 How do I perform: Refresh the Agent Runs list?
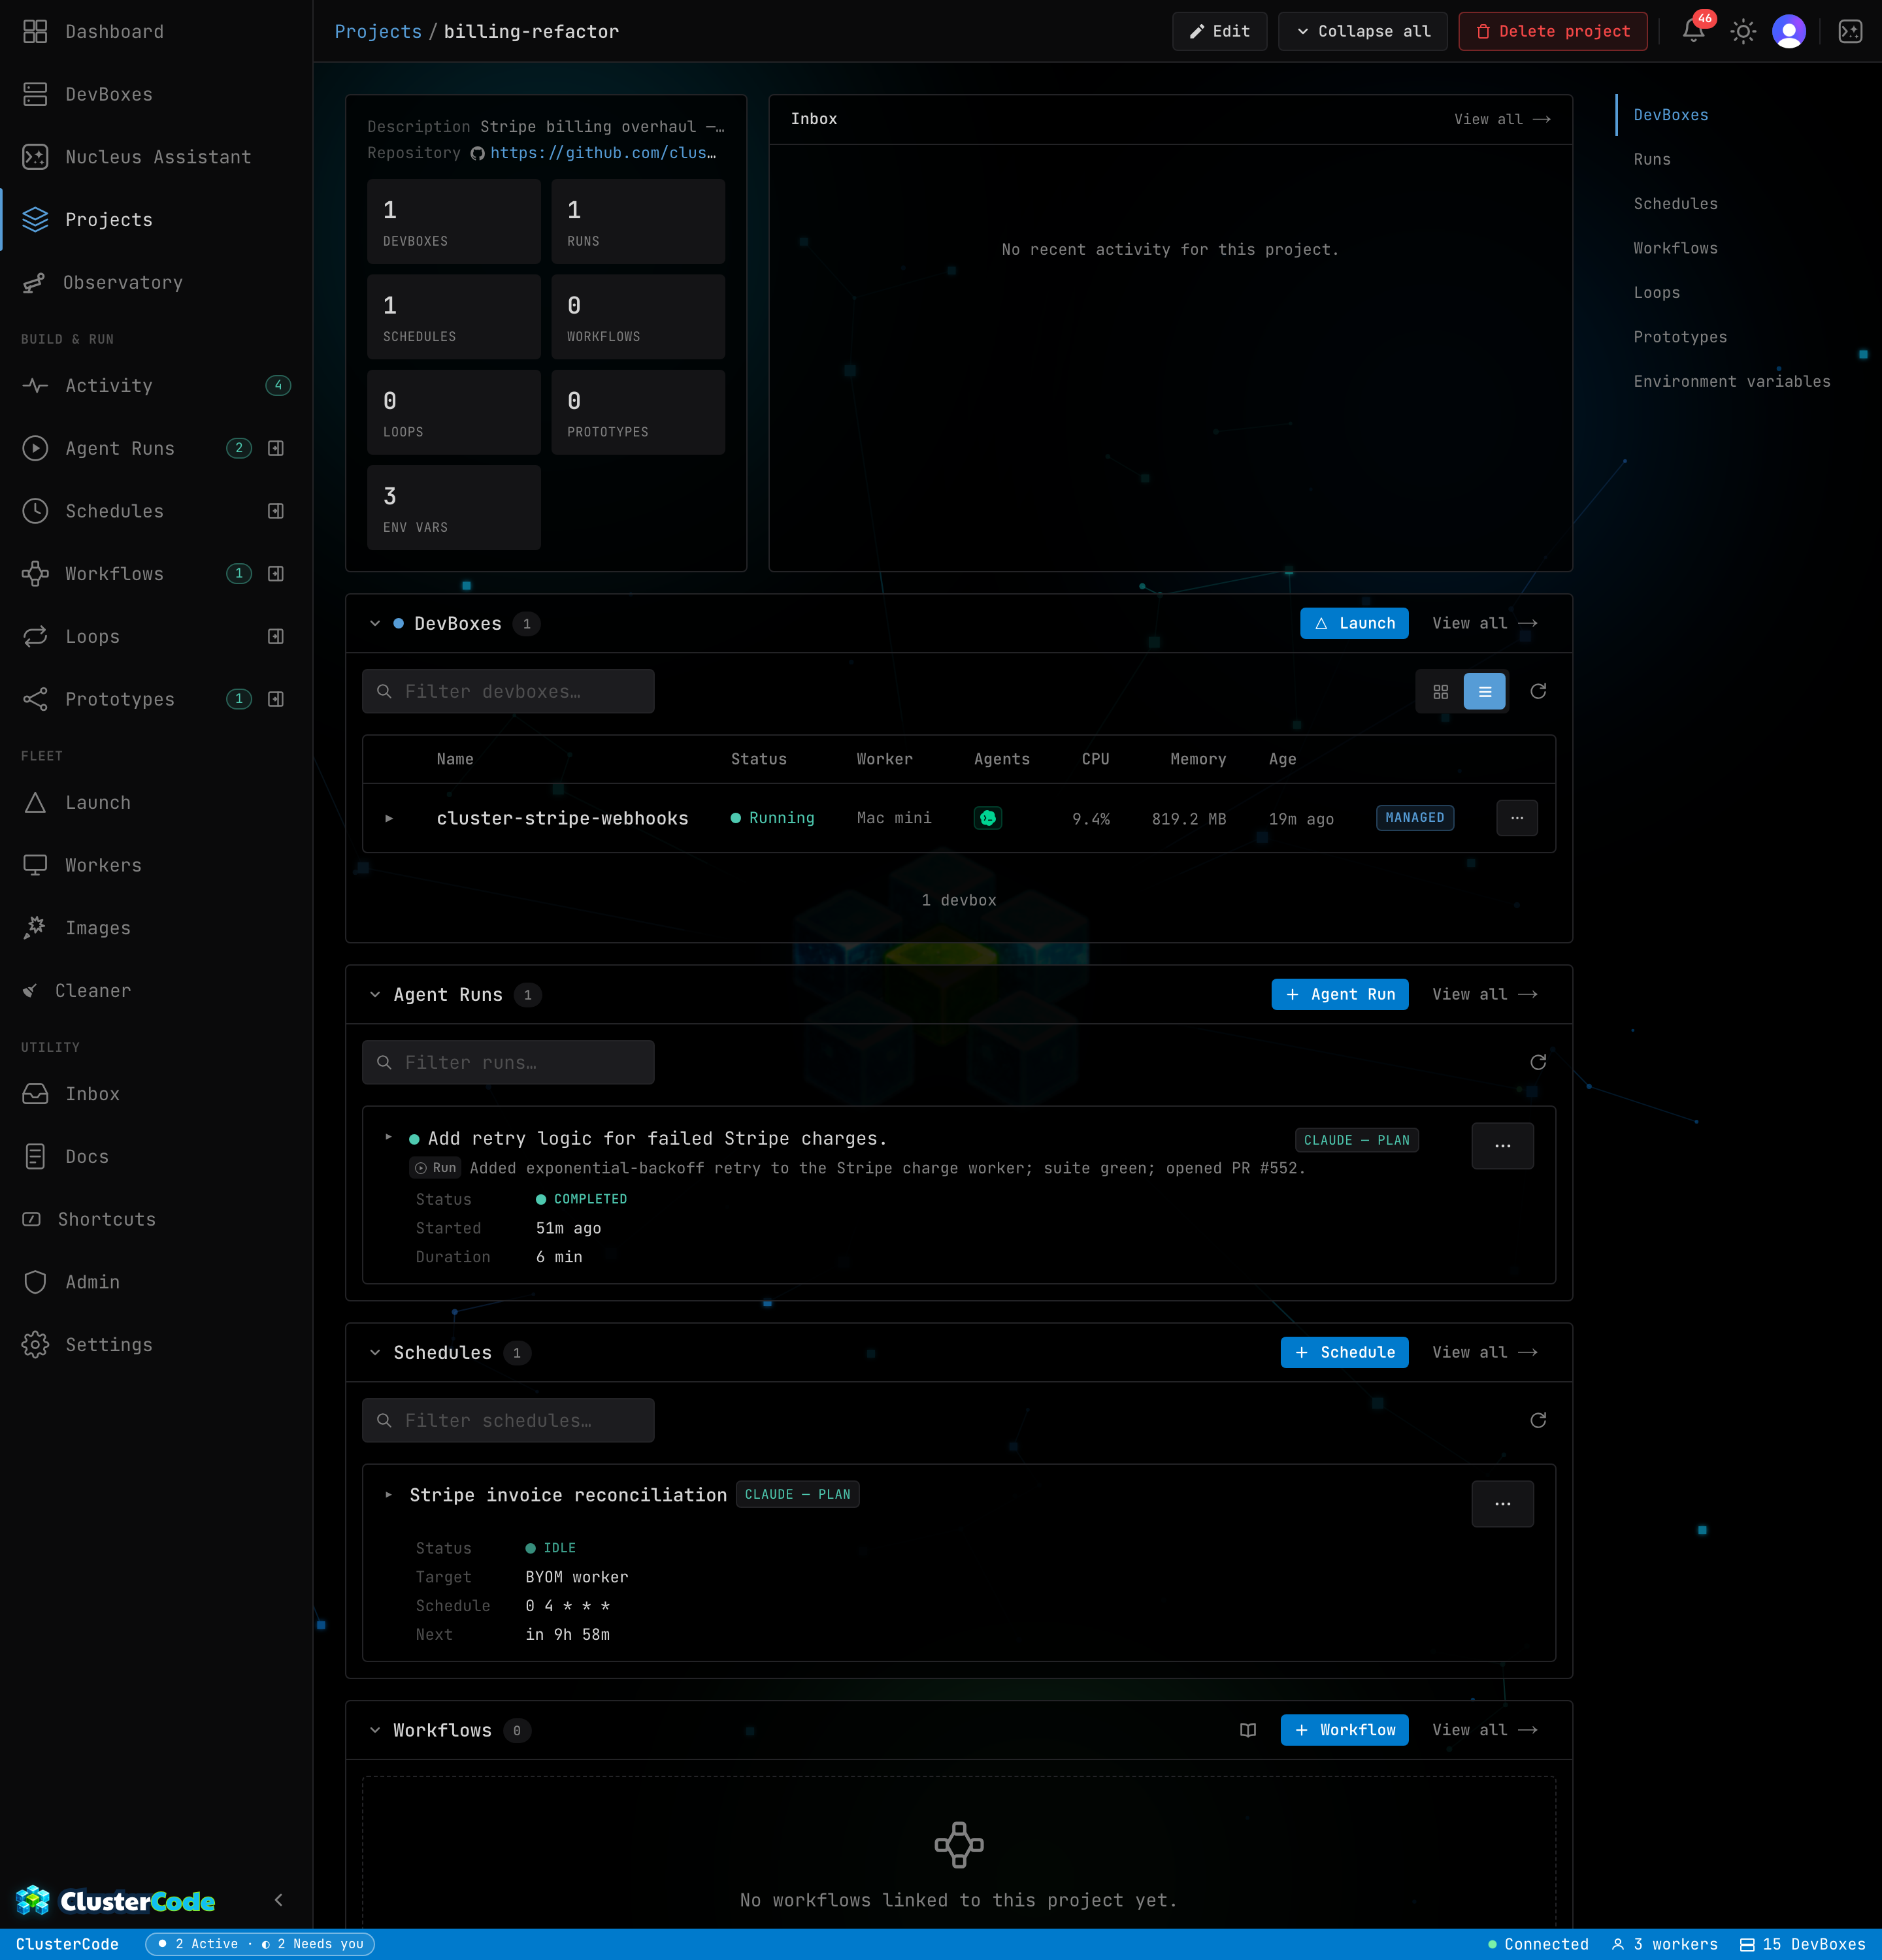coord(1538,1062)
